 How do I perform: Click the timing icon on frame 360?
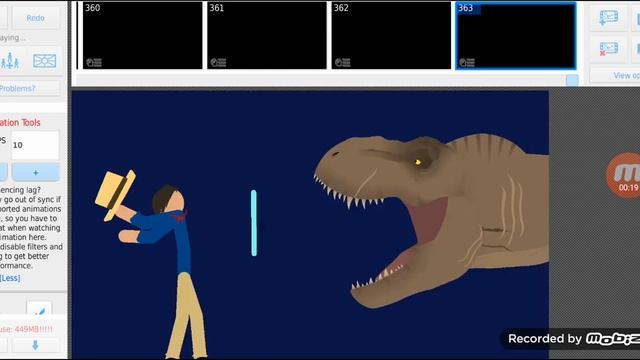94,62
